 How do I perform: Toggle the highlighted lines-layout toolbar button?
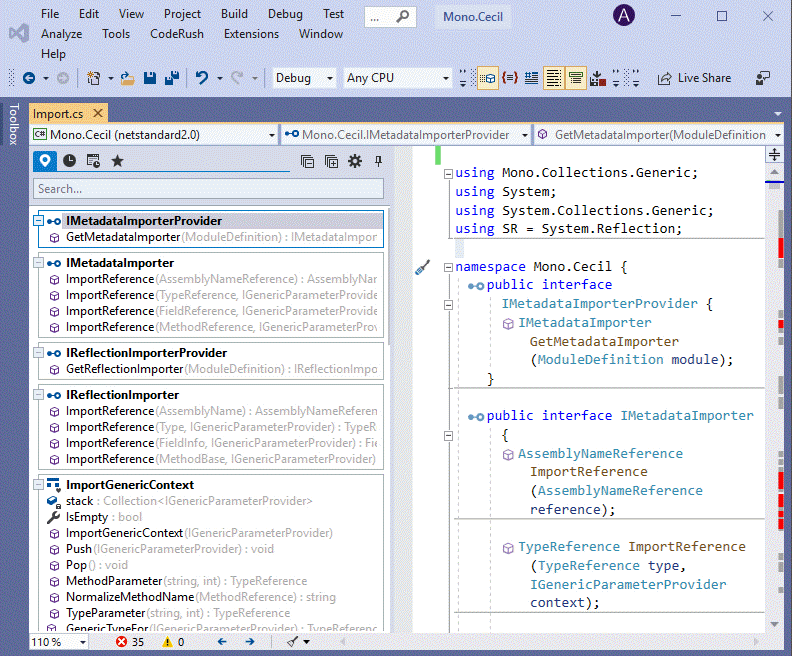point(554,78)
